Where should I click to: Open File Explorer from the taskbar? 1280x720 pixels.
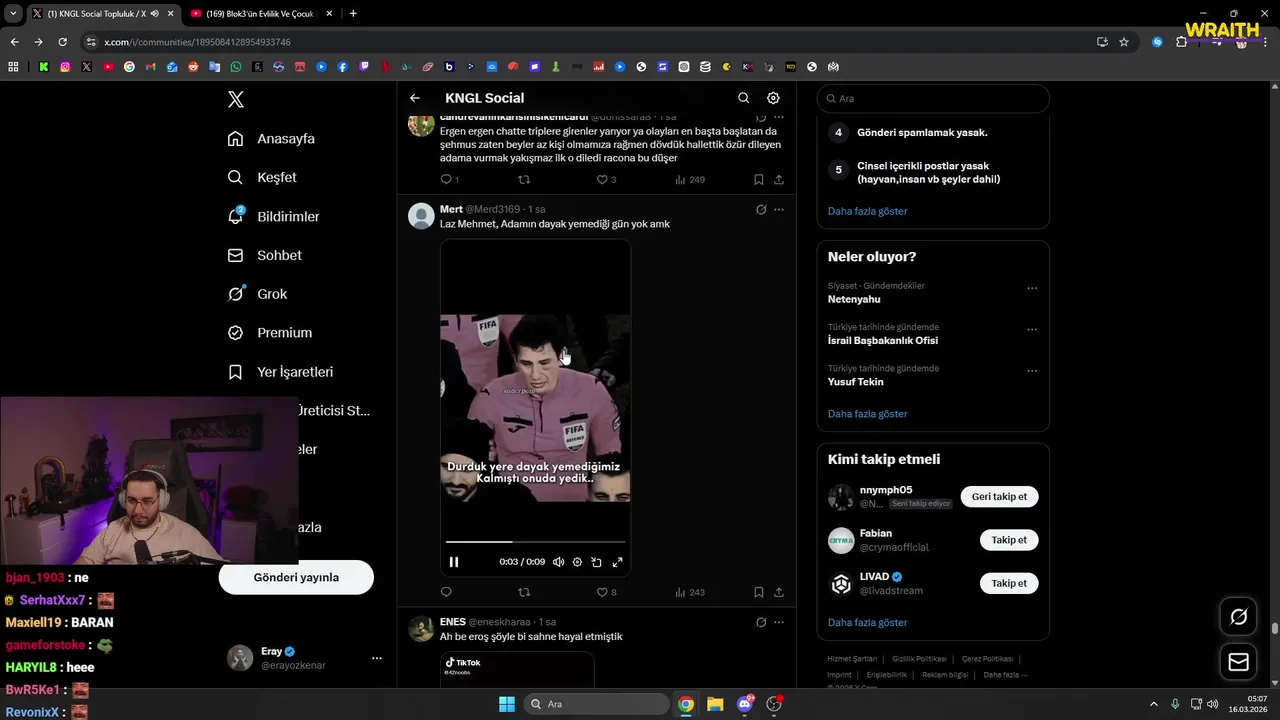point(715,704)
